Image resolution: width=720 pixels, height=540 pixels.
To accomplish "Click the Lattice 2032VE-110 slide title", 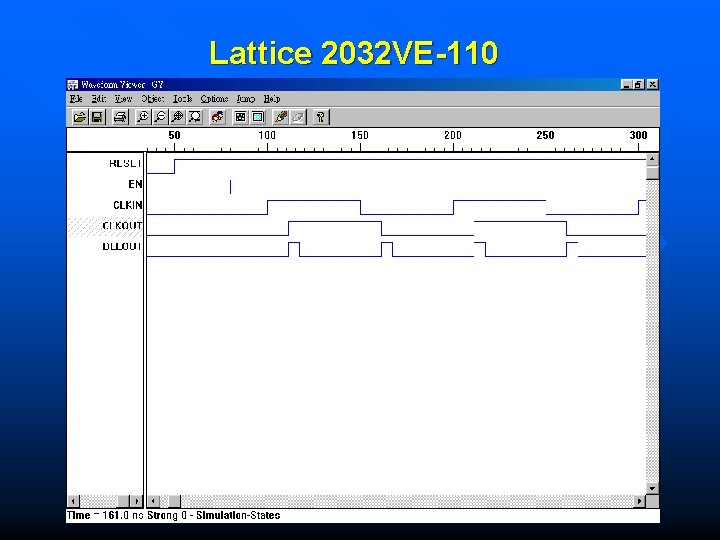I will [354, 52].
